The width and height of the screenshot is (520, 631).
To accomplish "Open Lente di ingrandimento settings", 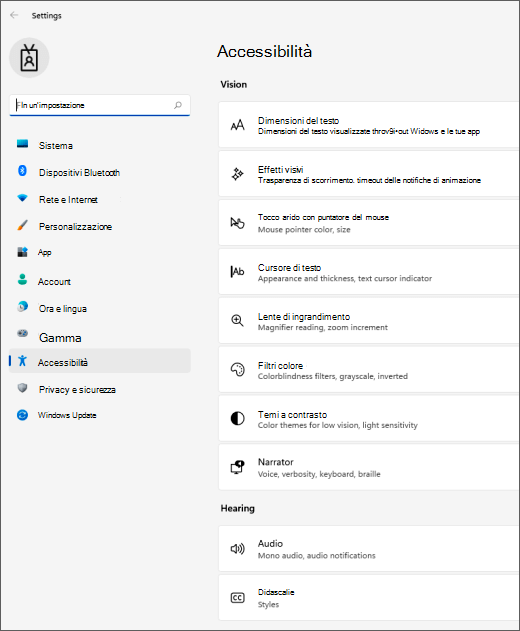I will pos(368,321).
